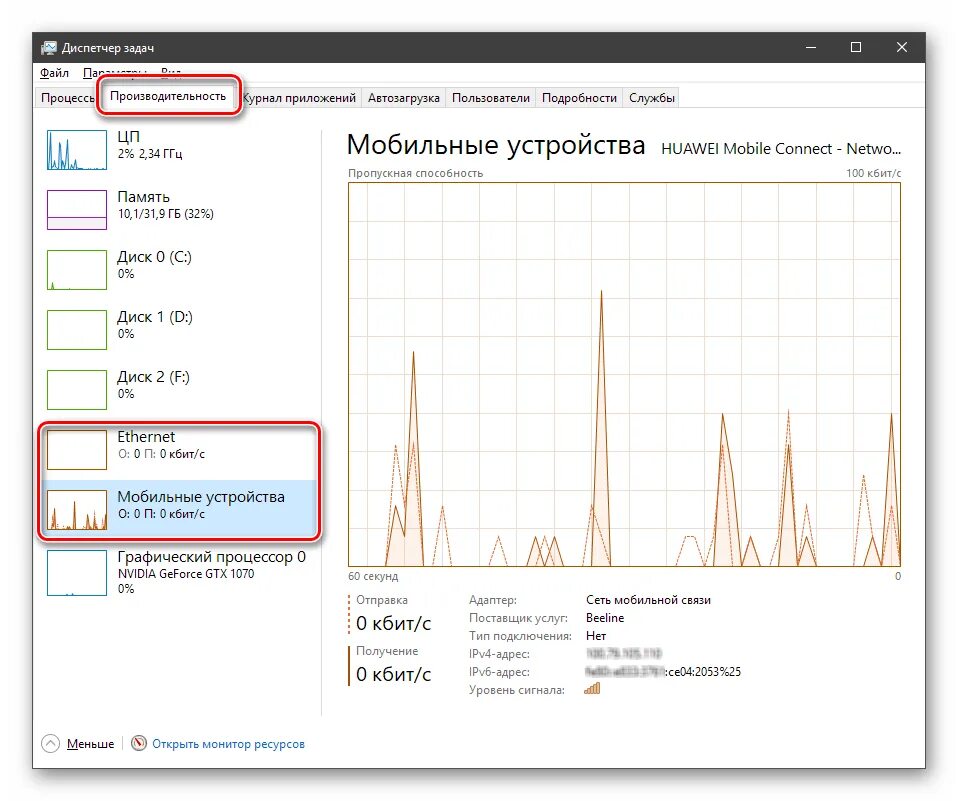This screenshot has width=958, height=801.
Task: Select the Диск 2 (F:) thumbnail
Action: click(77, 389)
